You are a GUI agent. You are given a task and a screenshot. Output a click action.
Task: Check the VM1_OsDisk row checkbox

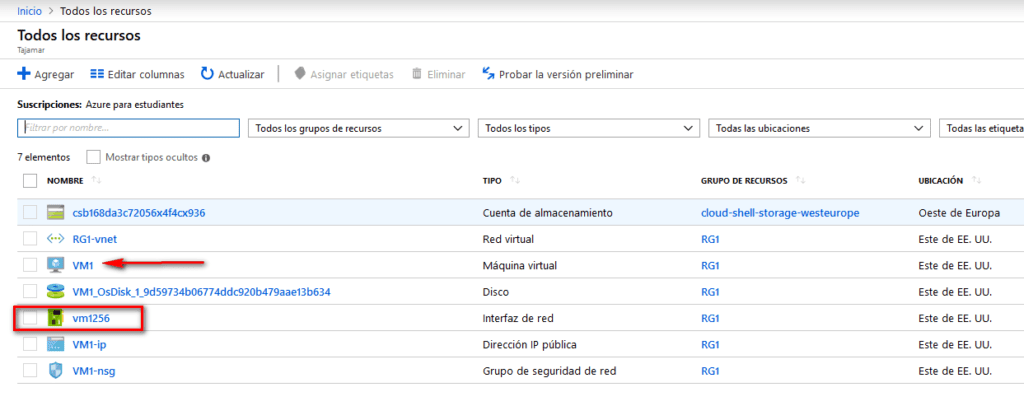point(30,292)
